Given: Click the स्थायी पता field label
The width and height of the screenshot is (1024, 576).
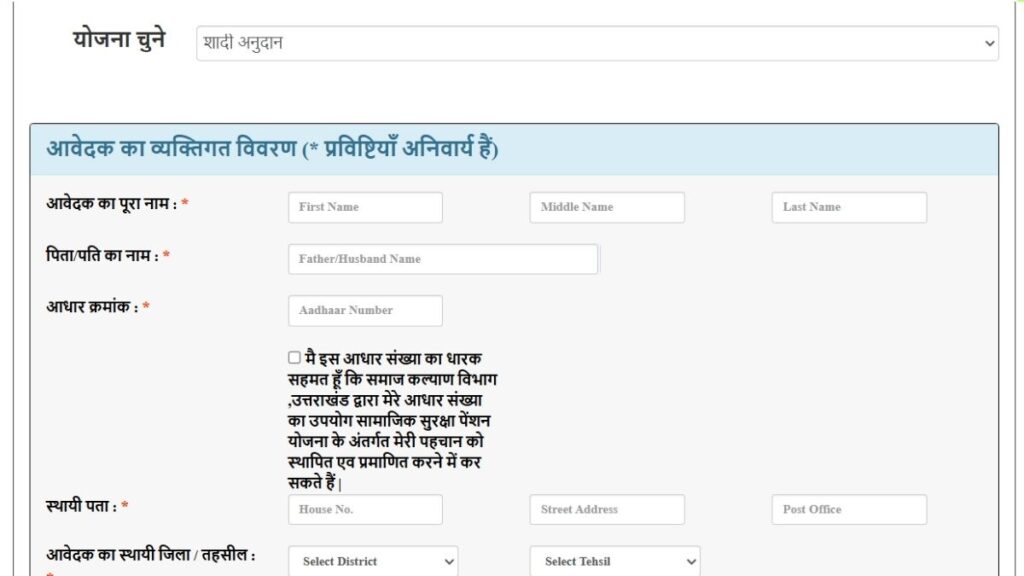Looking at the screenshot, I should 80,506.
